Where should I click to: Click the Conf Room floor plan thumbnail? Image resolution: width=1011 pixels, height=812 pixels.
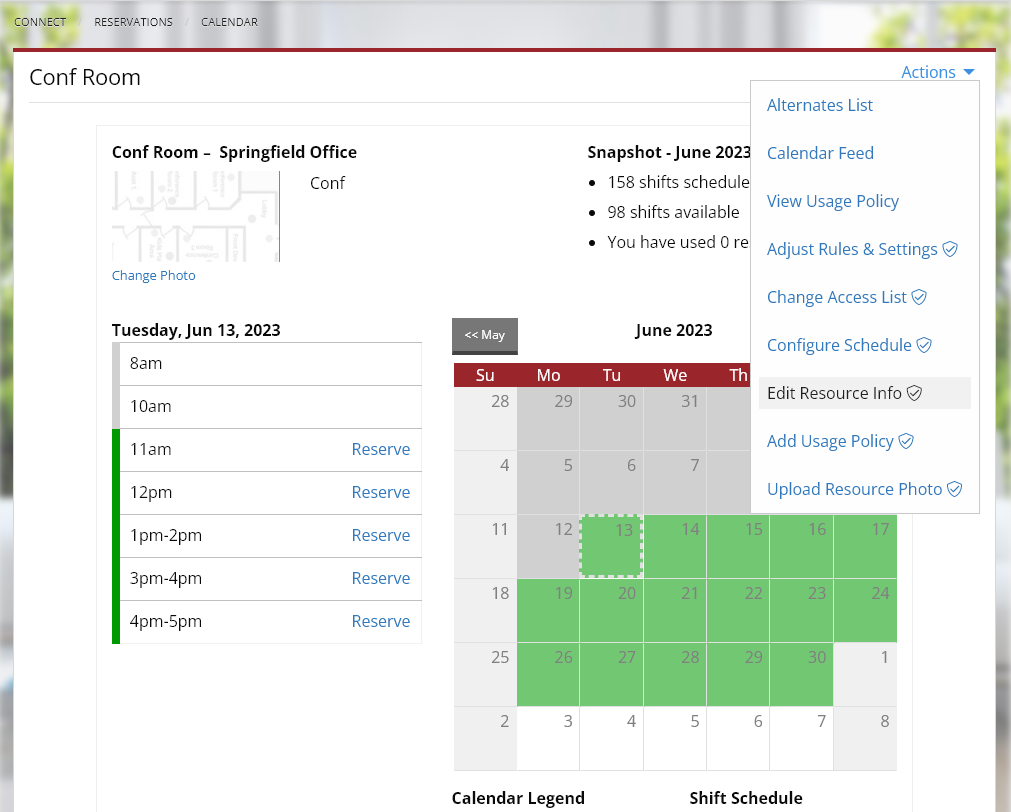tap(195, 215)
